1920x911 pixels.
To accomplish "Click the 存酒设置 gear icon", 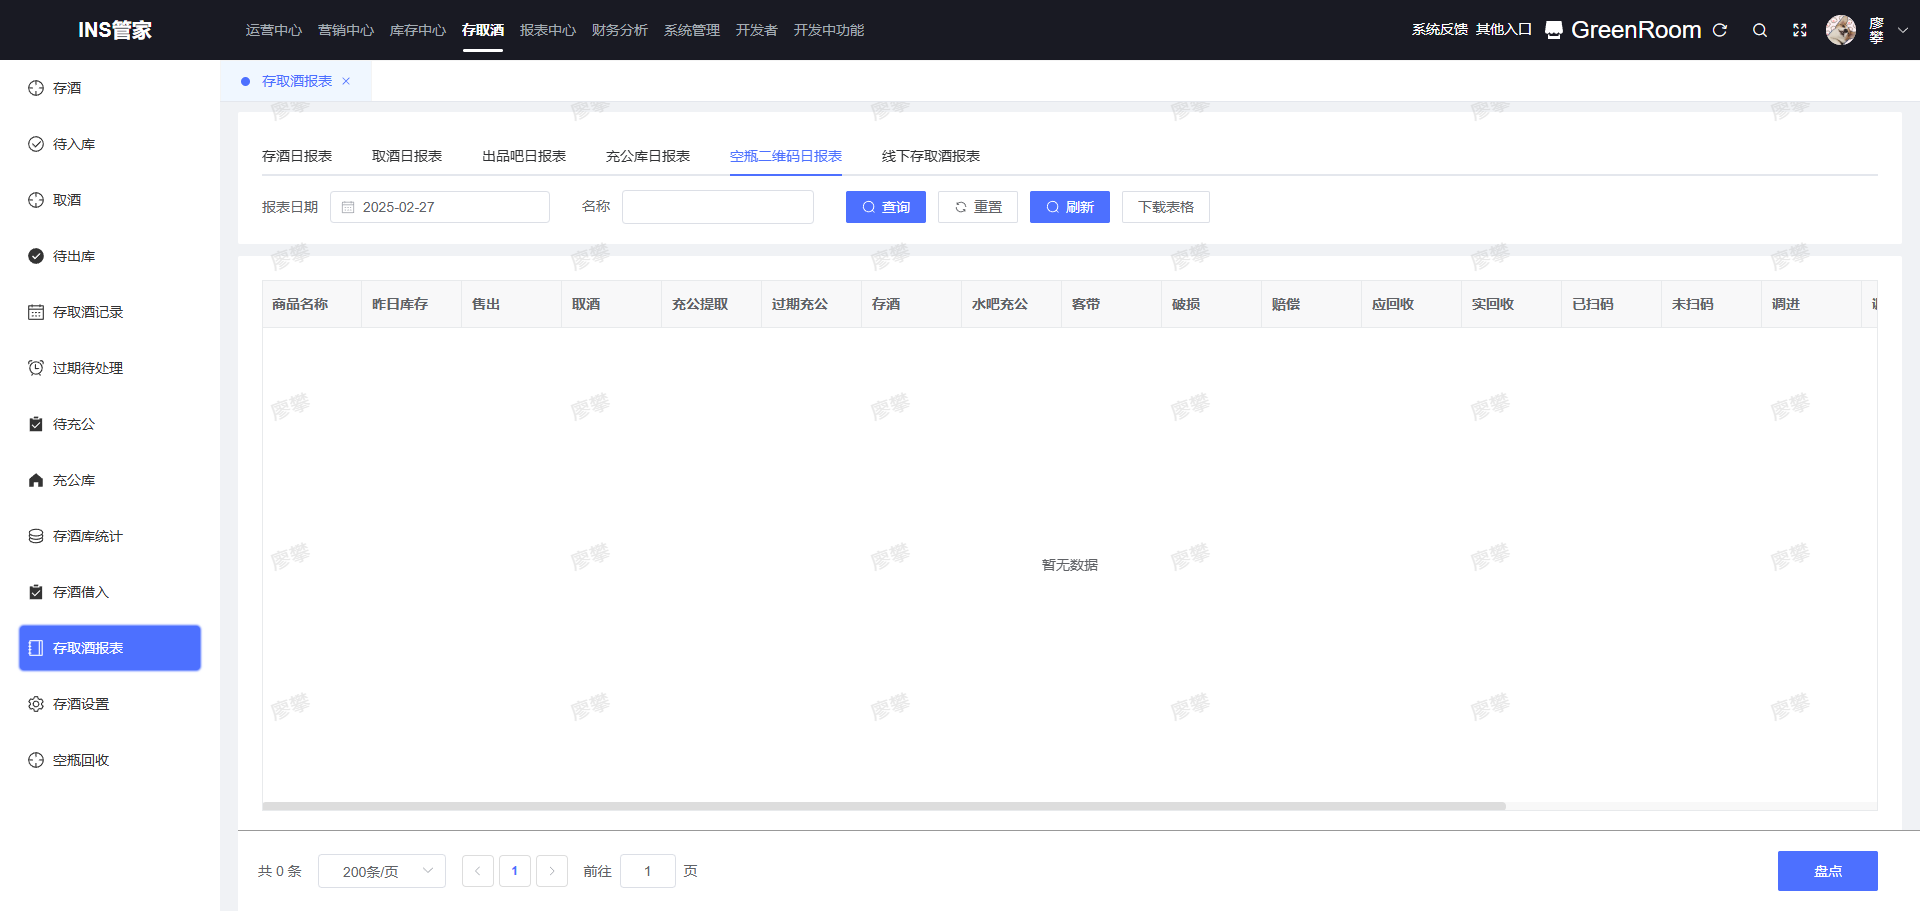I will tap(36, 704).
